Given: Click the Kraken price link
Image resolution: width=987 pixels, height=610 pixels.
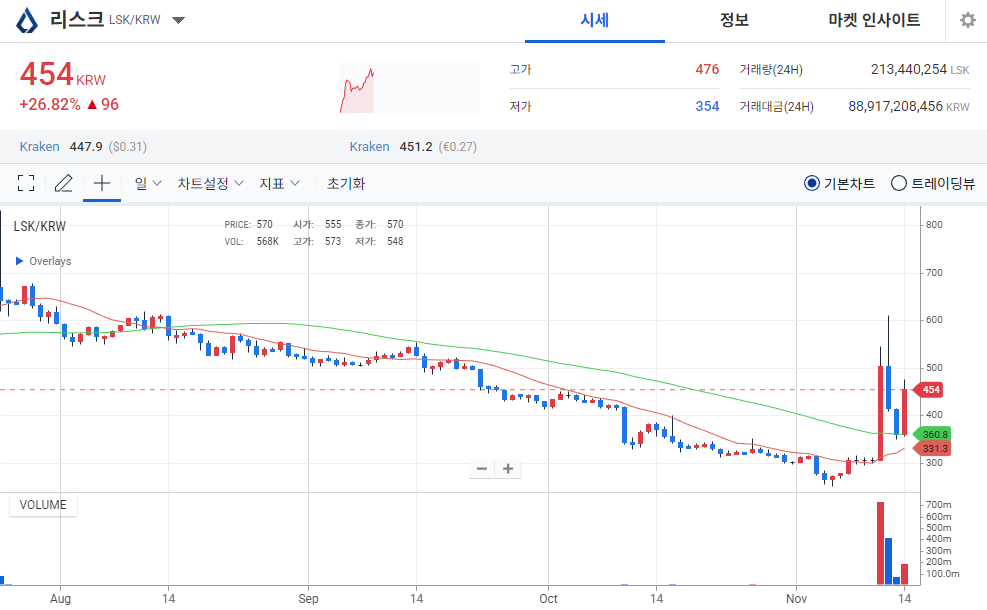Looking at the screenshot, I should point(39,146).
